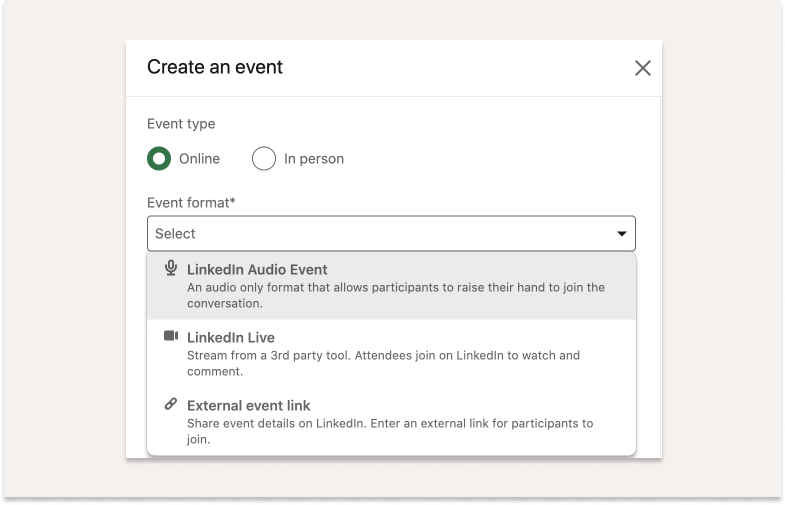
Task: Select the Online event type radio button
Action: tap(159, 159)
